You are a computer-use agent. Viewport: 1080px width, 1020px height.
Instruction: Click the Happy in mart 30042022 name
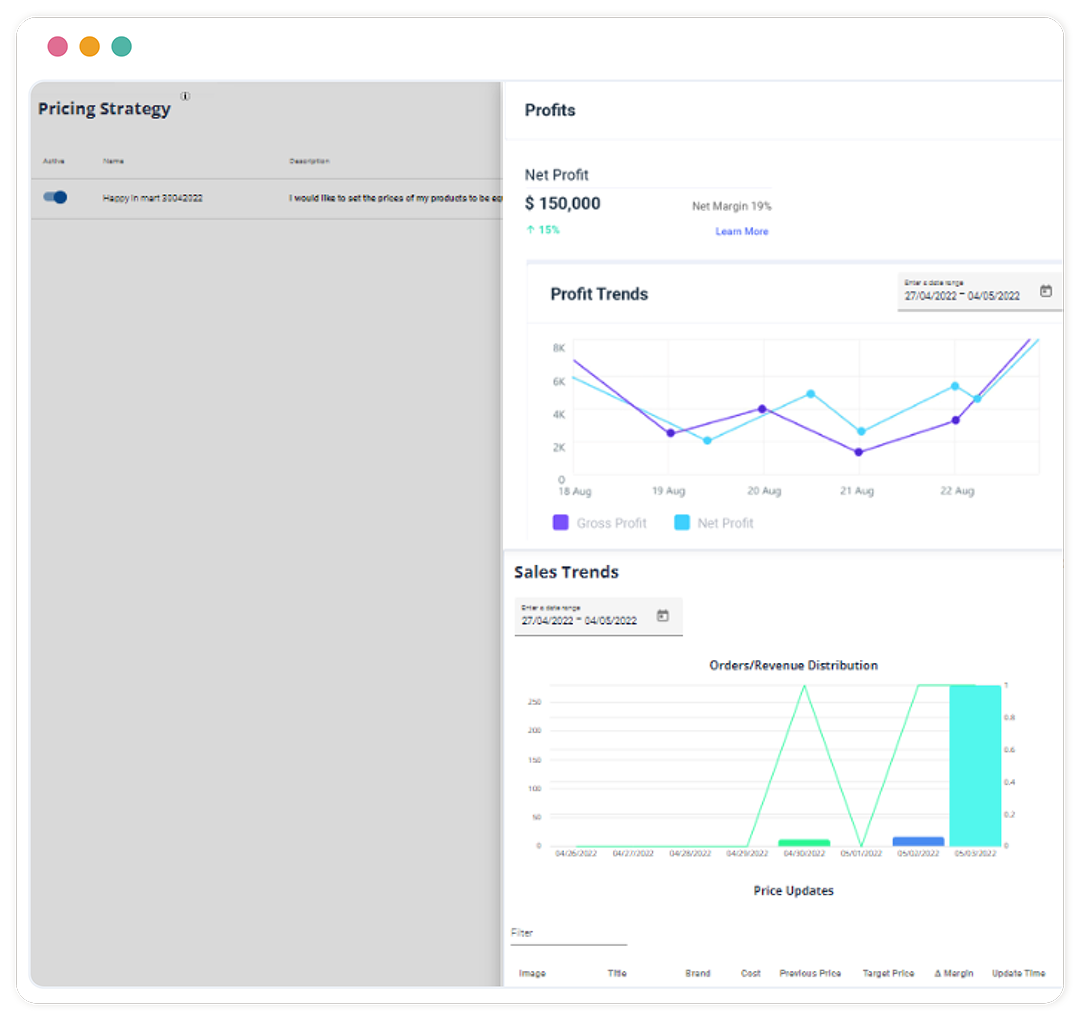(153, 198)
